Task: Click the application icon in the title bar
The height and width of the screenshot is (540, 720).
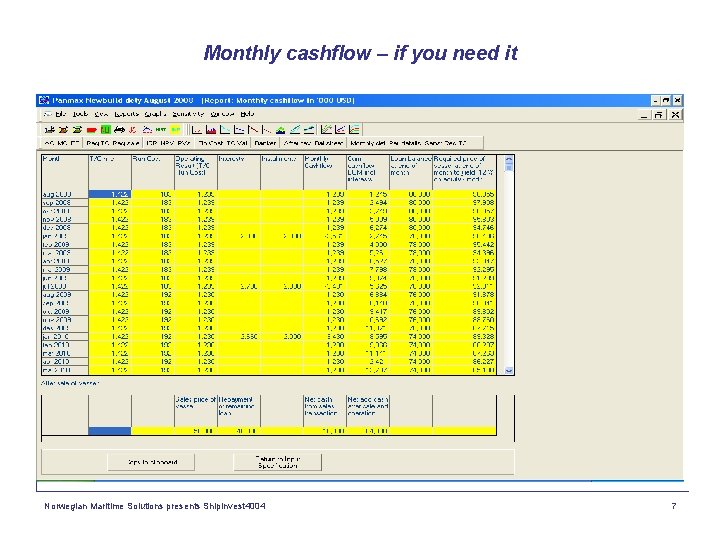Action: click(x=44, y=100)
